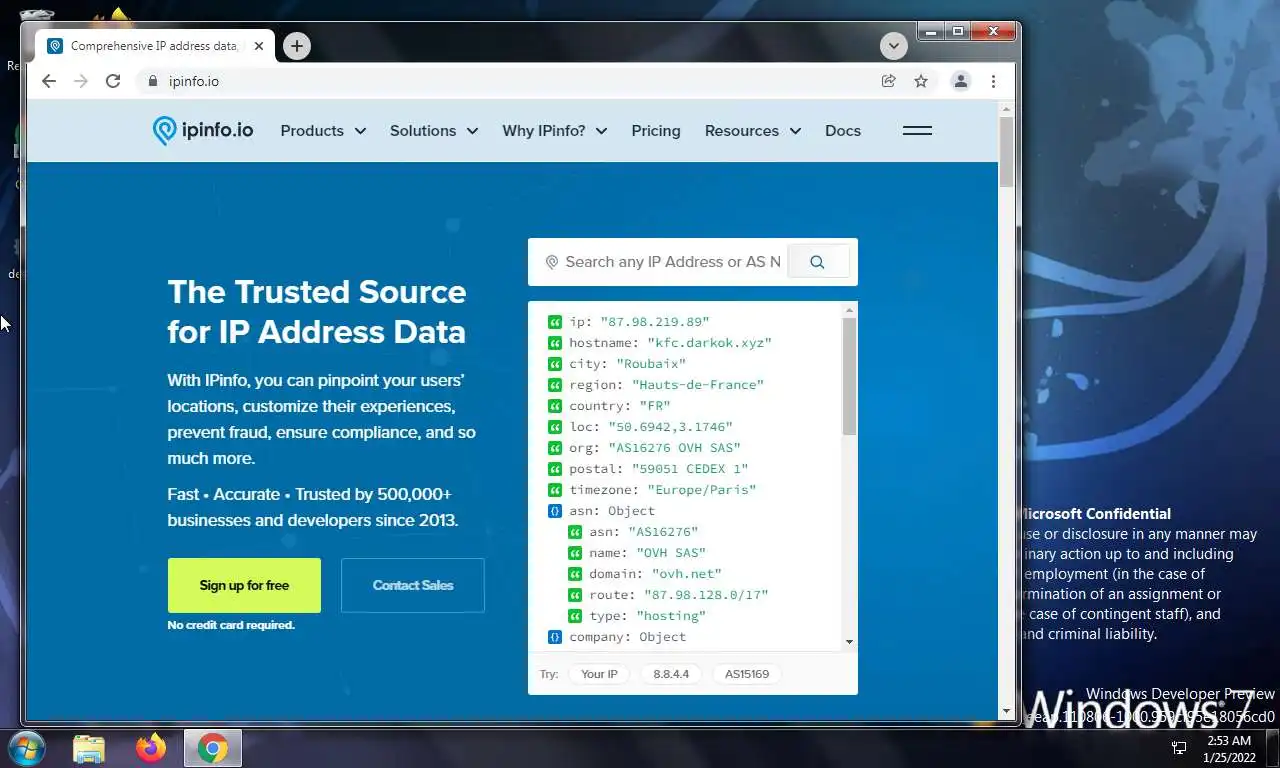Try the 8.8.4.4 example

tap(671, 674)
